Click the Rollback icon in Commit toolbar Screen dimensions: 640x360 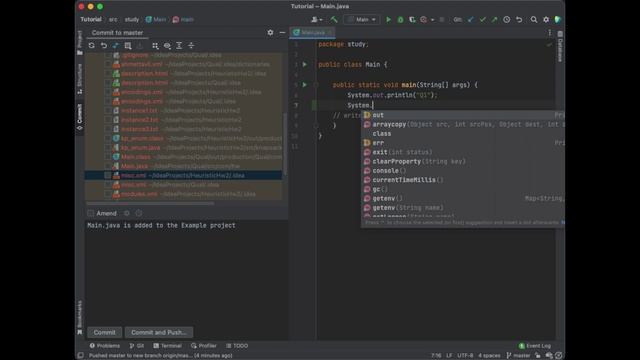coord(104,46)
